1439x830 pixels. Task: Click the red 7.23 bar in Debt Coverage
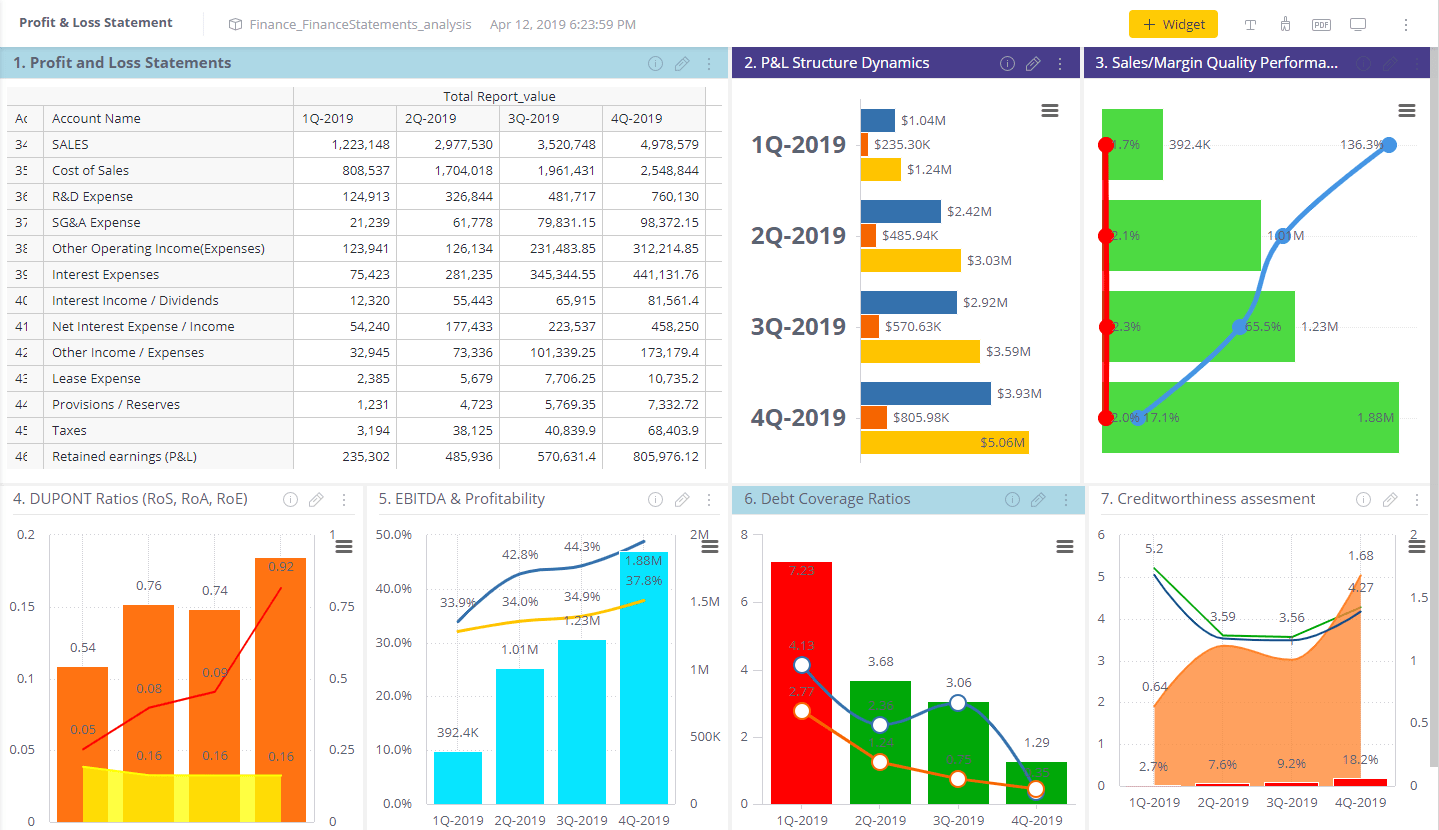[x=801, y=683]
